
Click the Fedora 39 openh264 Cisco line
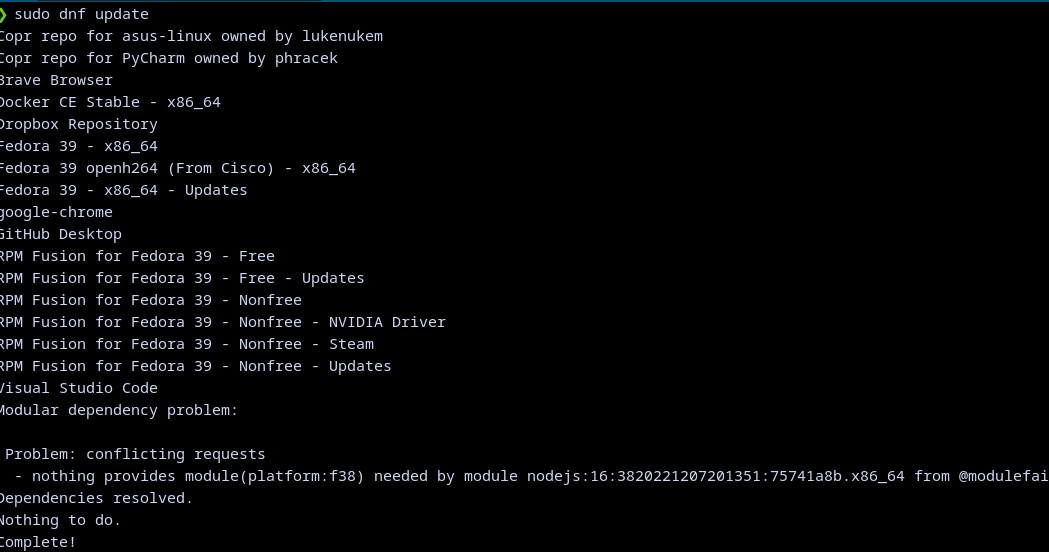(177, 168)
